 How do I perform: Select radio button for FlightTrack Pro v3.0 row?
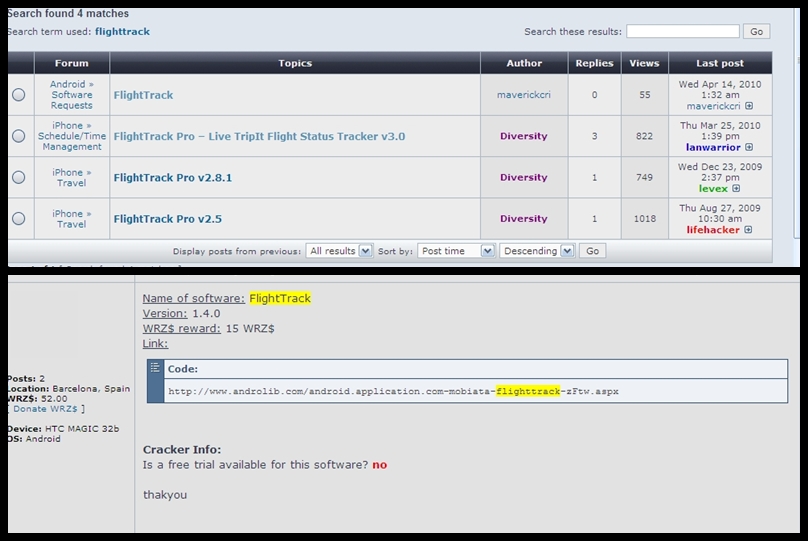(19, 136)
